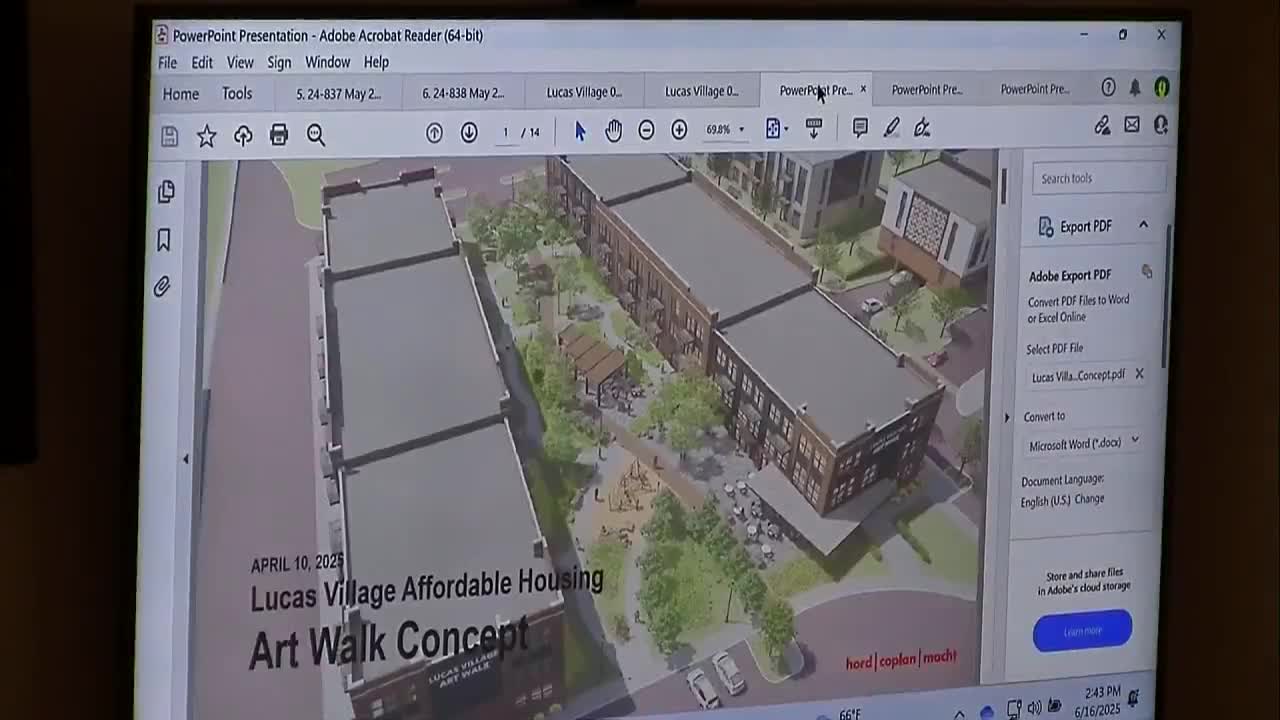Send file by email icon
The width and height of the screenshot is (1280, 720).
point(1131,125)
